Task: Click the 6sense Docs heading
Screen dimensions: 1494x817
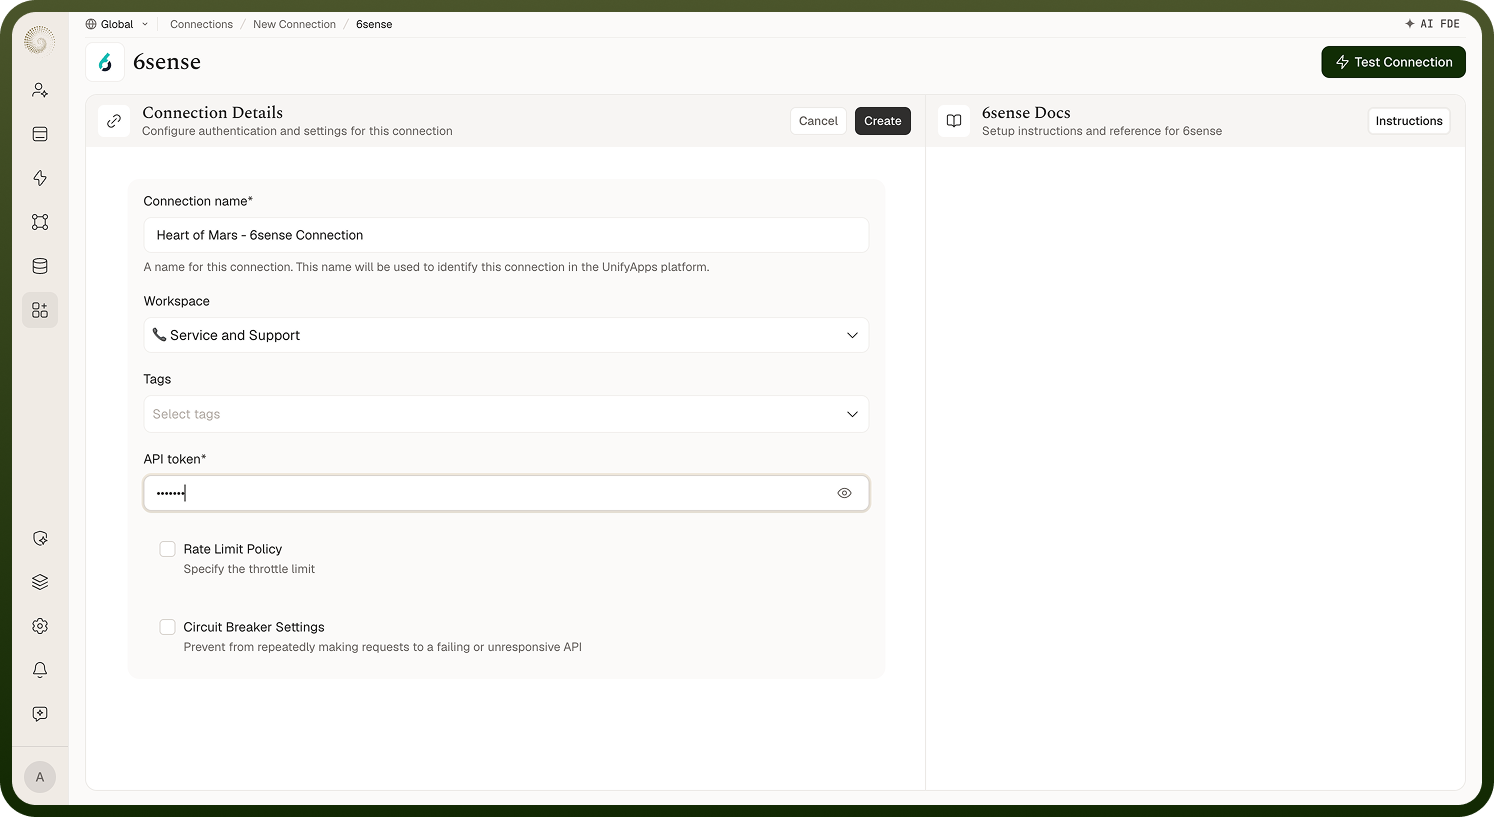Action: click(1026, 113)
